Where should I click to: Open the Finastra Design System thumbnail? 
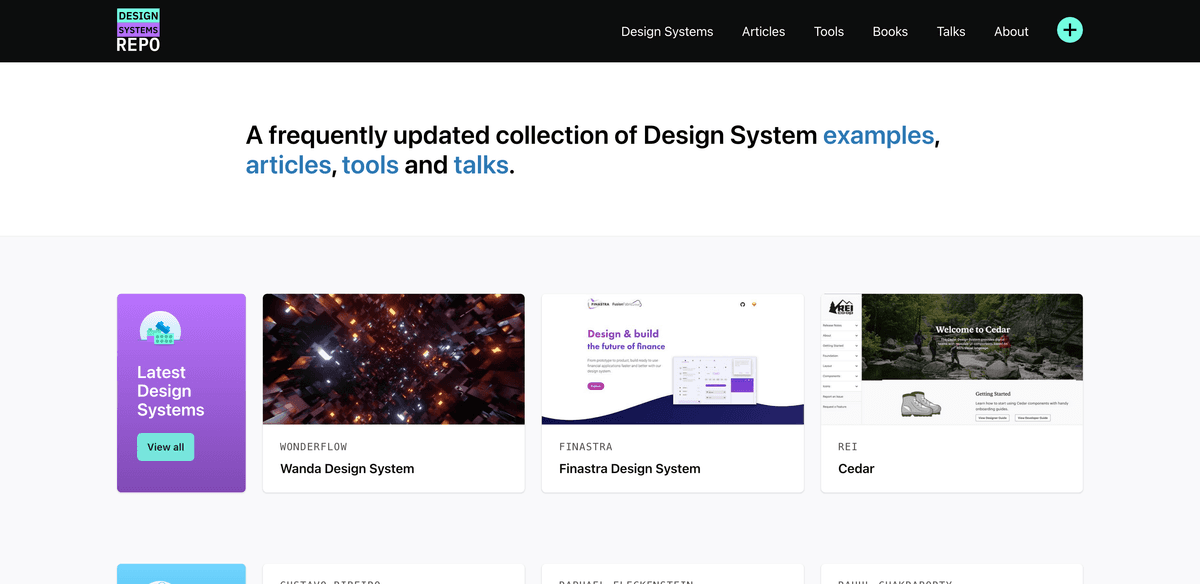pyautogui.click(x=673, y=359)
